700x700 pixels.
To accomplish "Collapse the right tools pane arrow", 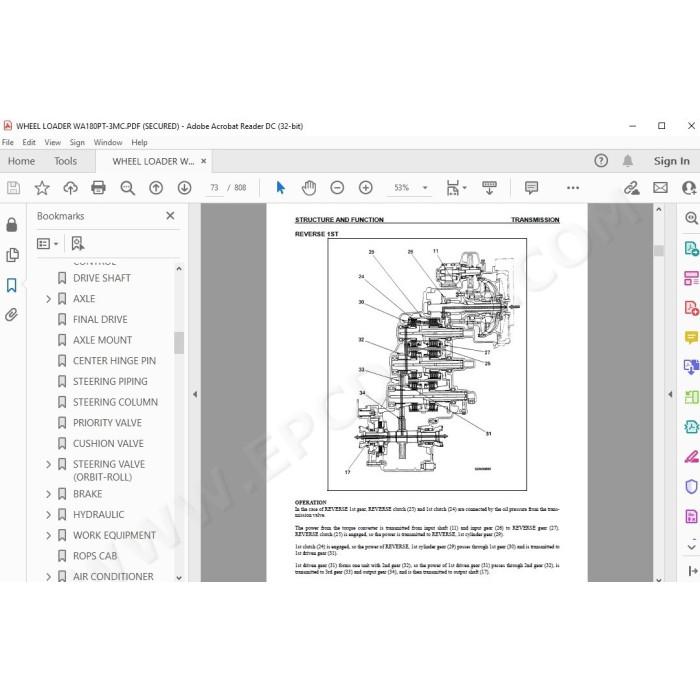I will 670,394.
